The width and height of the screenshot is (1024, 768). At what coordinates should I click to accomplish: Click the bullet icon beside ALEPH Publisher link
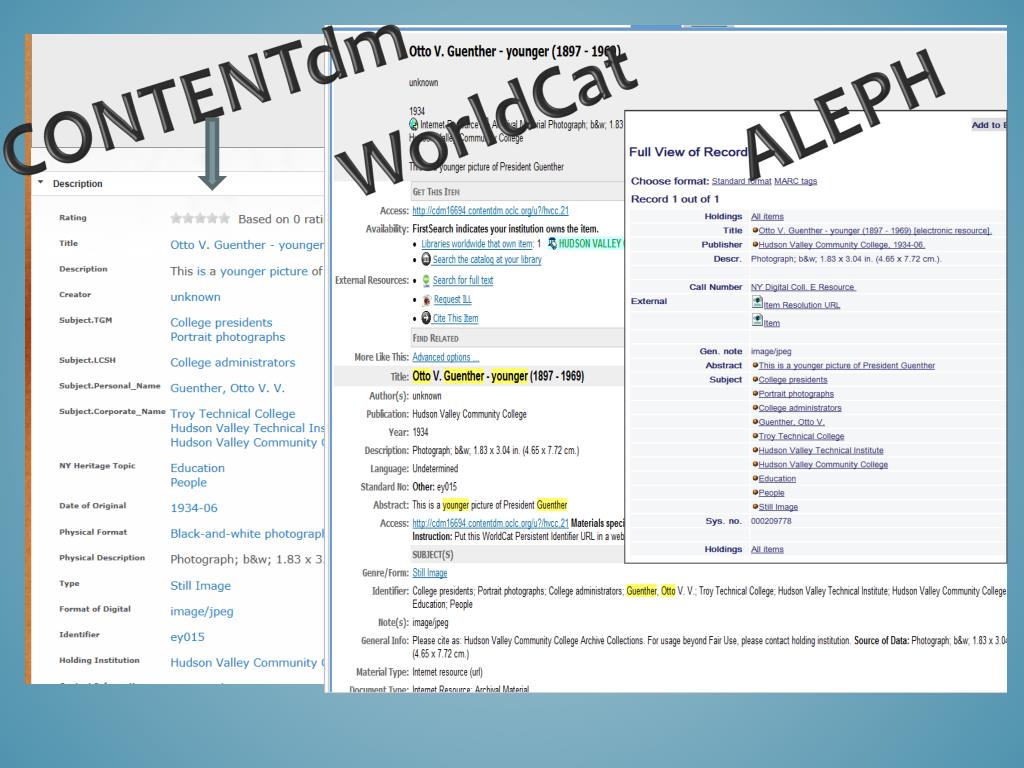pos(755,244)
